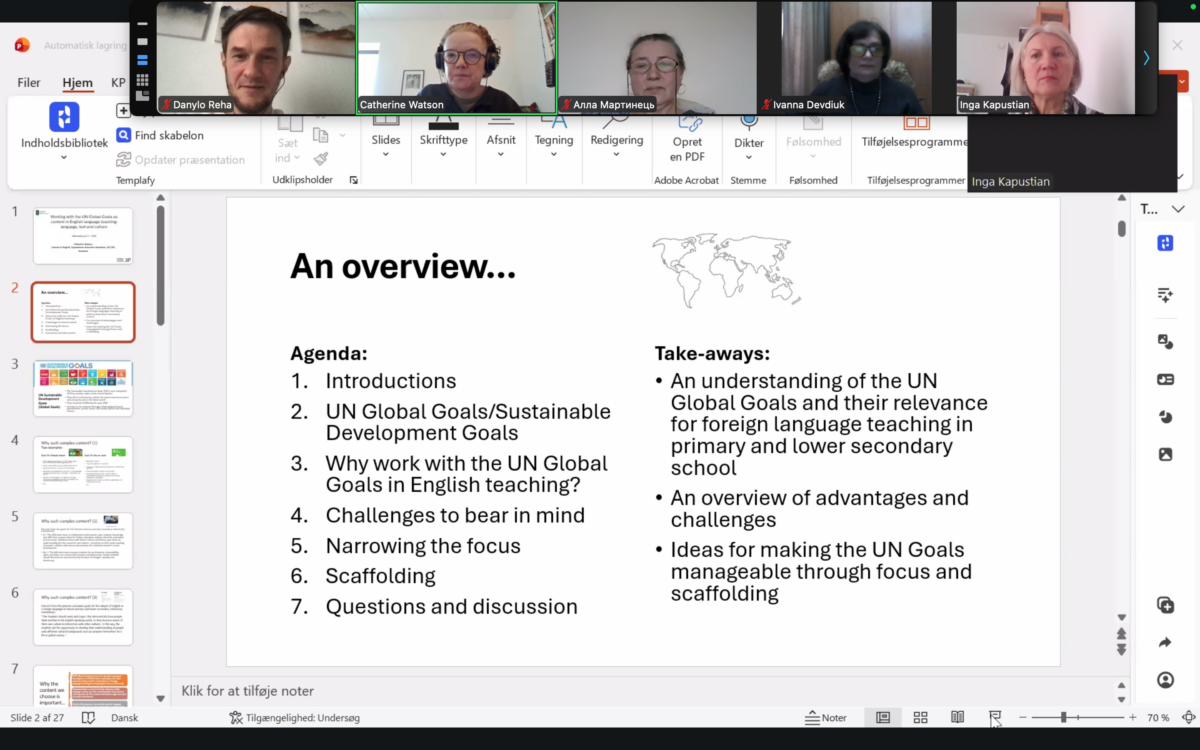Switch to slide sorter view

920,717
